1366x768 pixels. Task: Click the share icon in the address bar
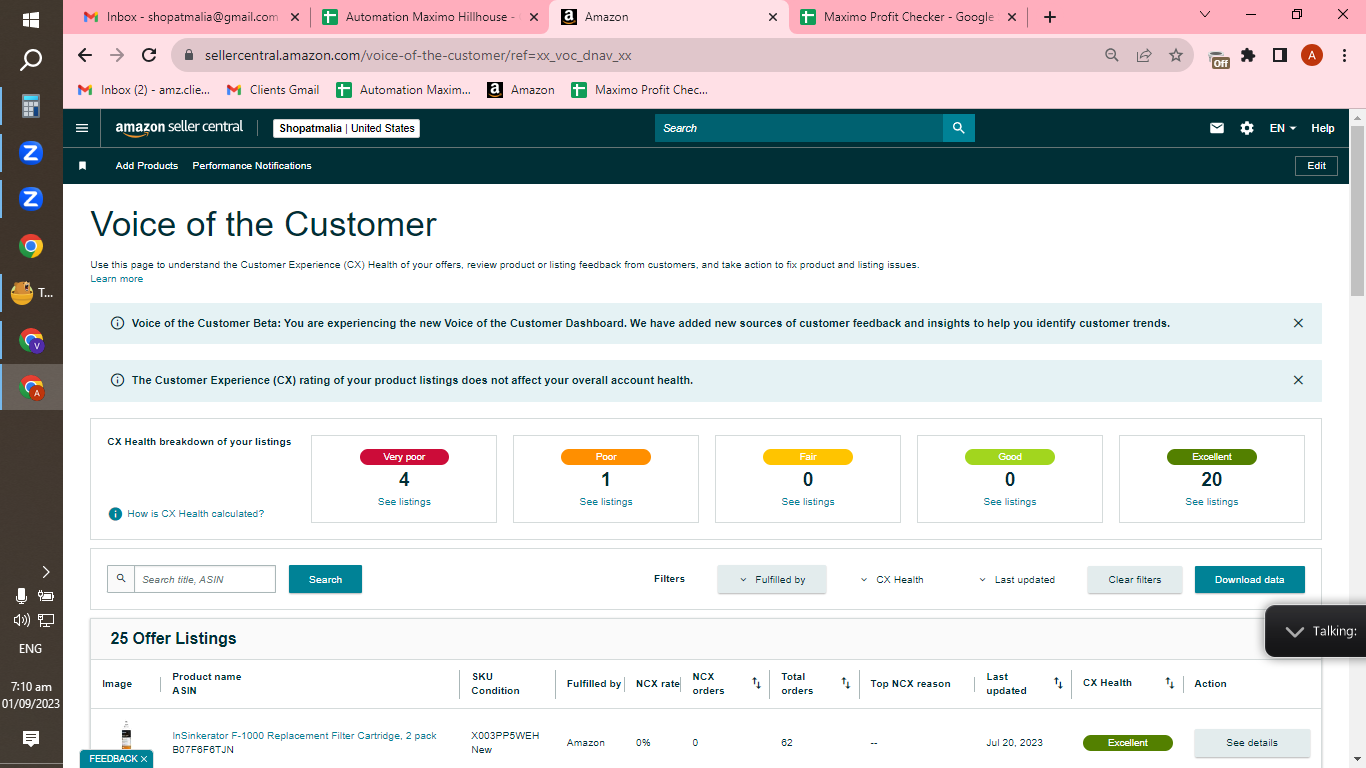point(1144,55)
